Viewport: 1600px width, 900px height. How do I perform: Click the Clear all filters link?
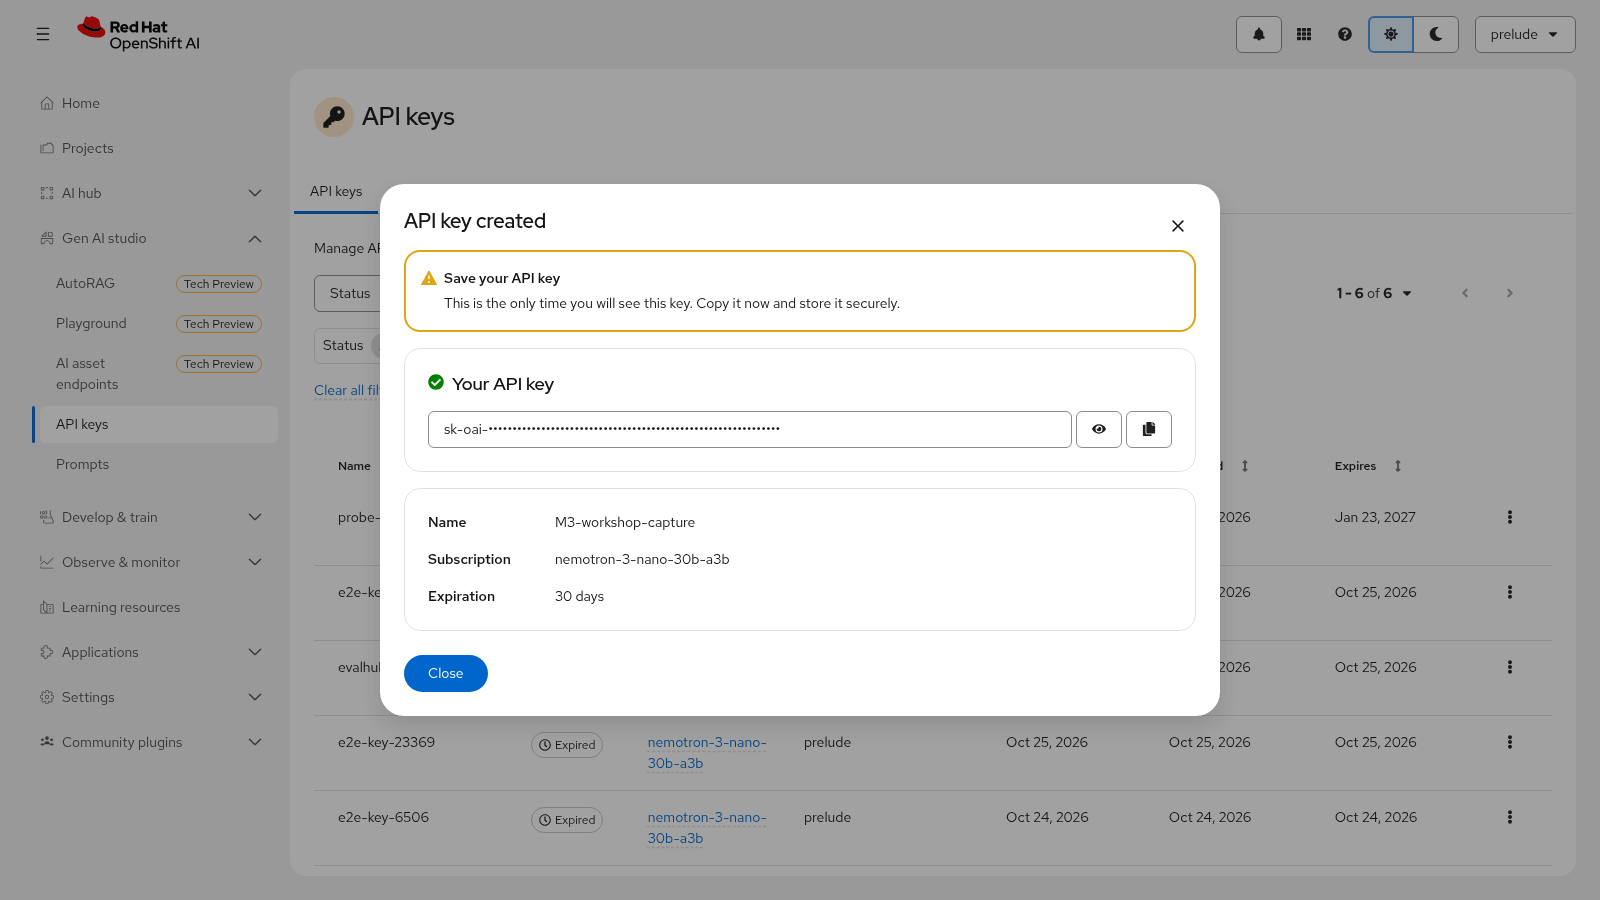(x=347, y=390)
